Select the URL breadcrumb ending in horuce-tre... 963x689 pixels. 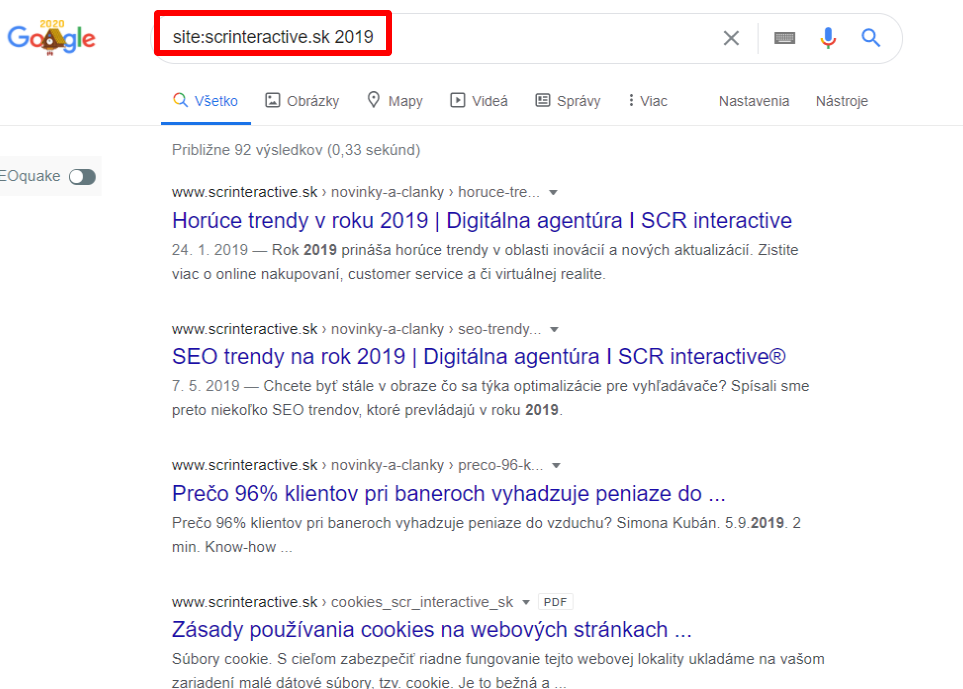356,192
